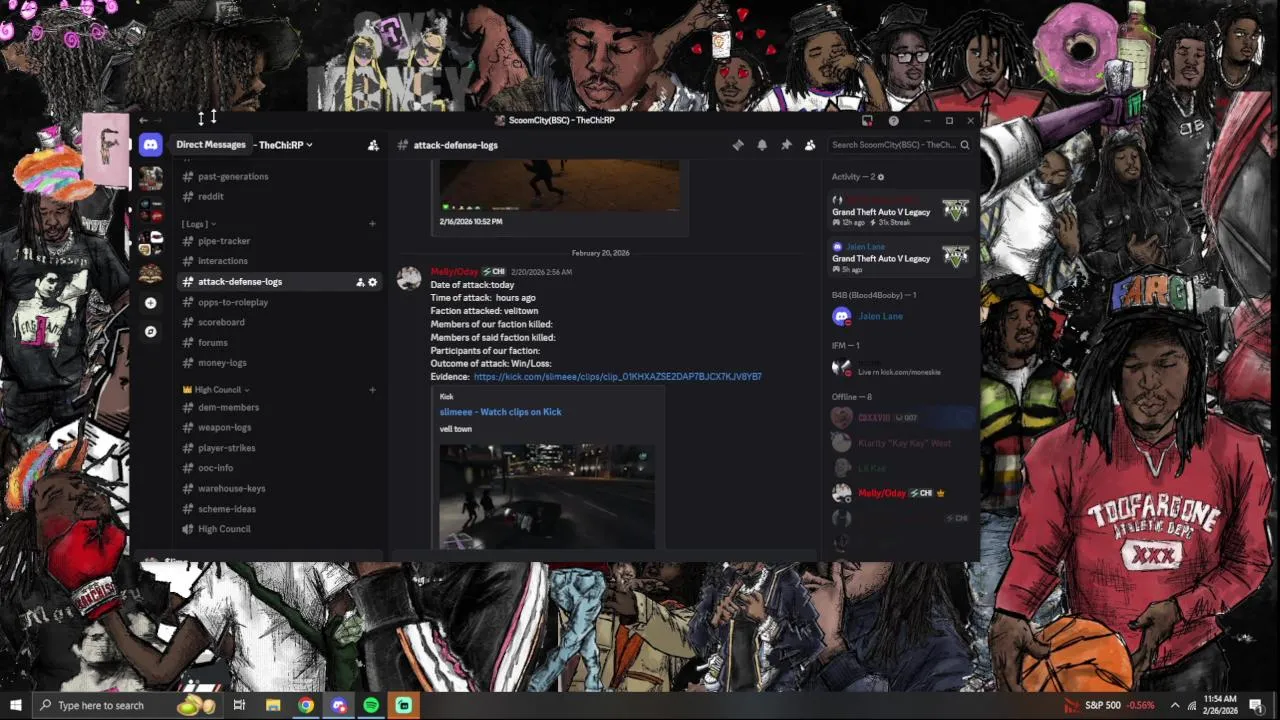Click Jalen Lane's avatar in member list
This screenshot has height=720, width=1280.
click(x=842, y=316)
